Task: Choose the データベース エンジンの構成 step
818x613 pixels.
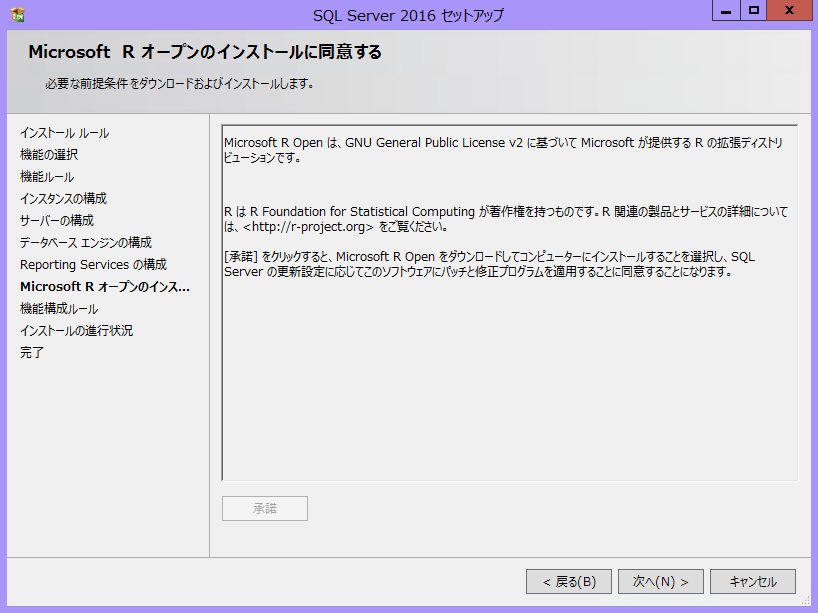Action: pos(86,243)
